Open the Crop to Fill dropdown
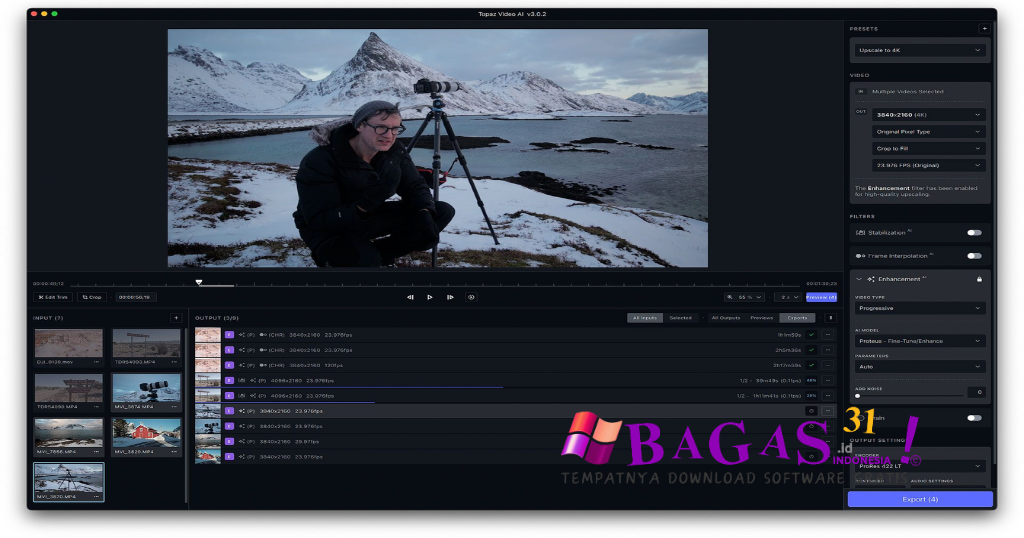The width and height of the screenshot is (1024, 538). click(928, 149)
